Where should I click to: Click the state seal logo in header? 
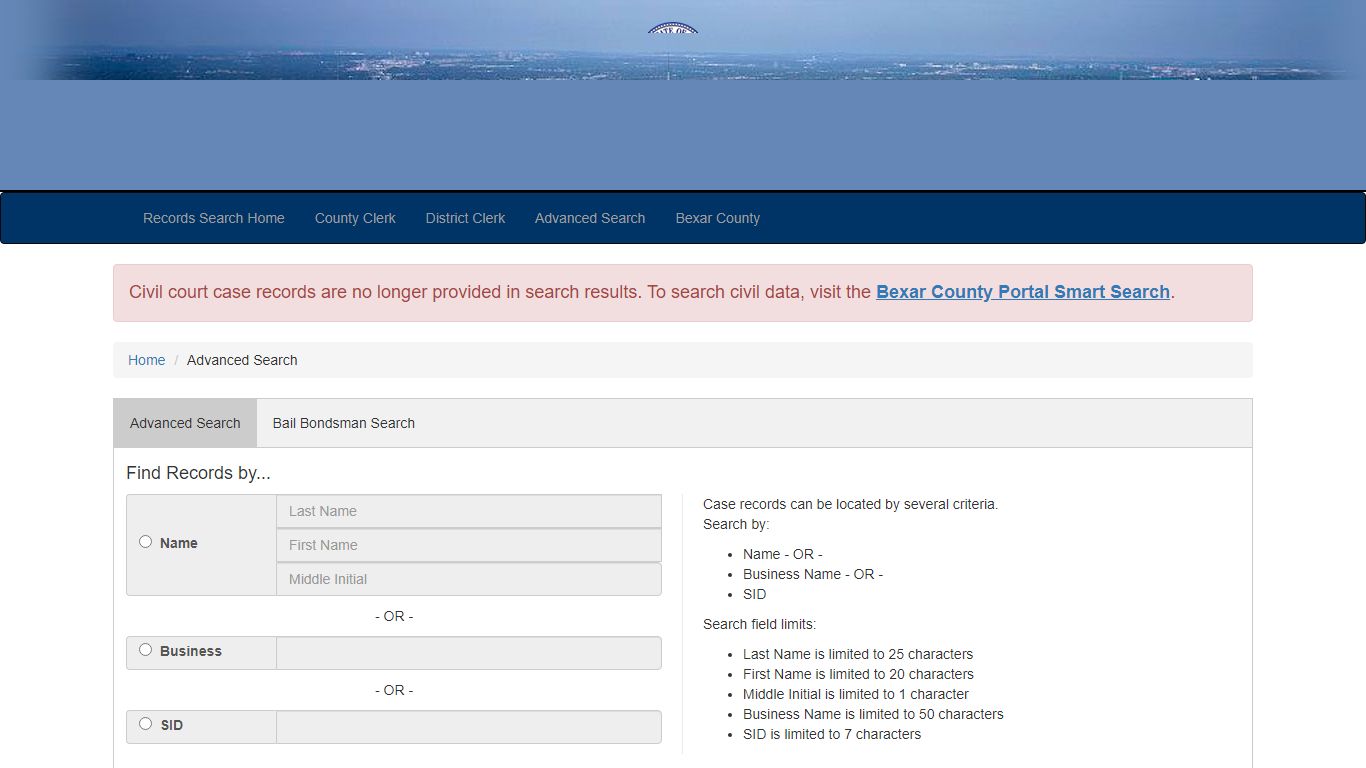tap(672, 29)
